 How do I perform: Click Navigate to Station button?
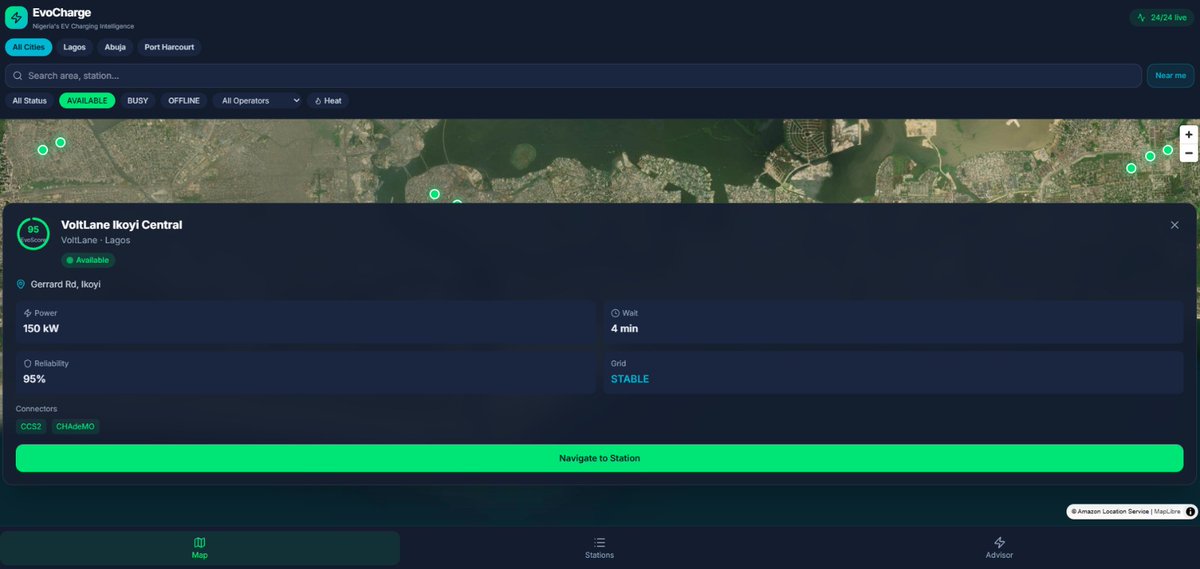[599, 458]
